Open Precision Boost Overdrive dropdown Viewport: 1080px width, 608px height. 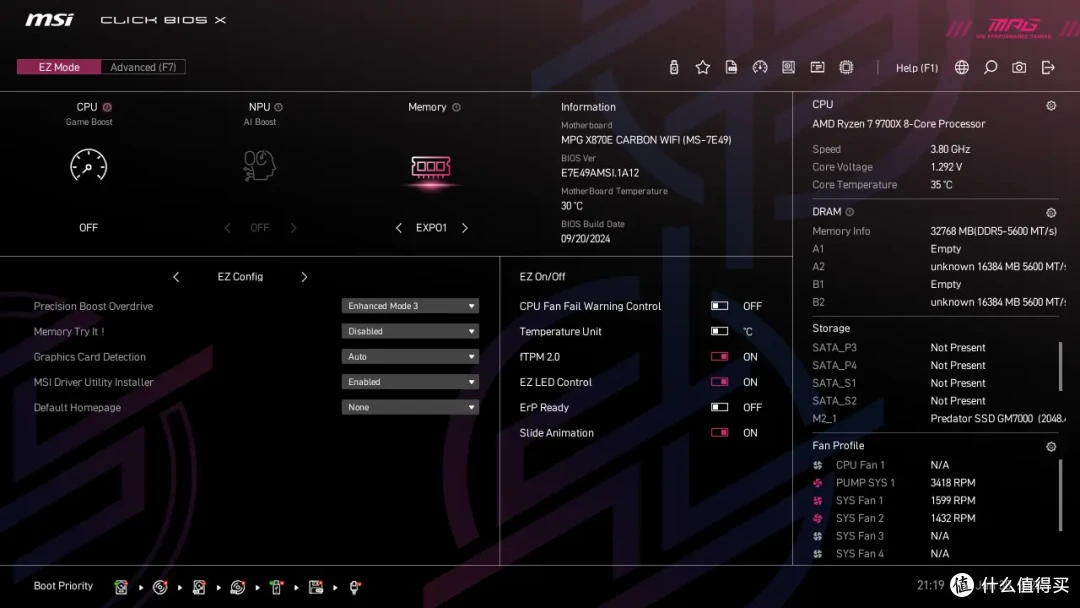tap(410, 306)
